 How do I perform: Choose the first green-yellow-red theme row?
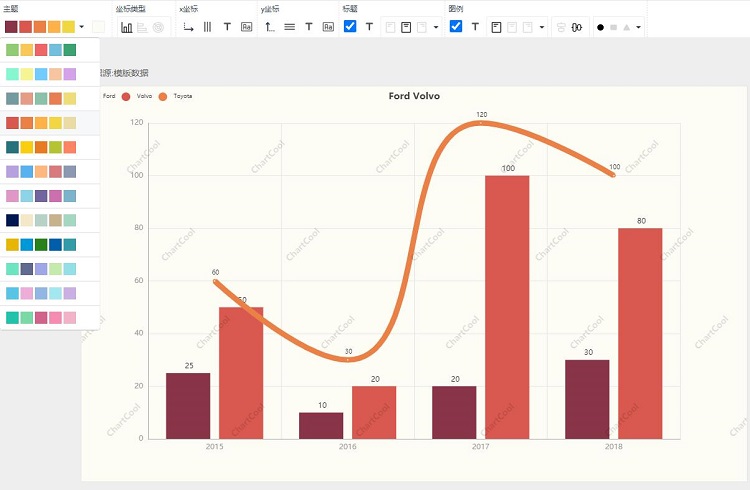(x=41, y=50)
